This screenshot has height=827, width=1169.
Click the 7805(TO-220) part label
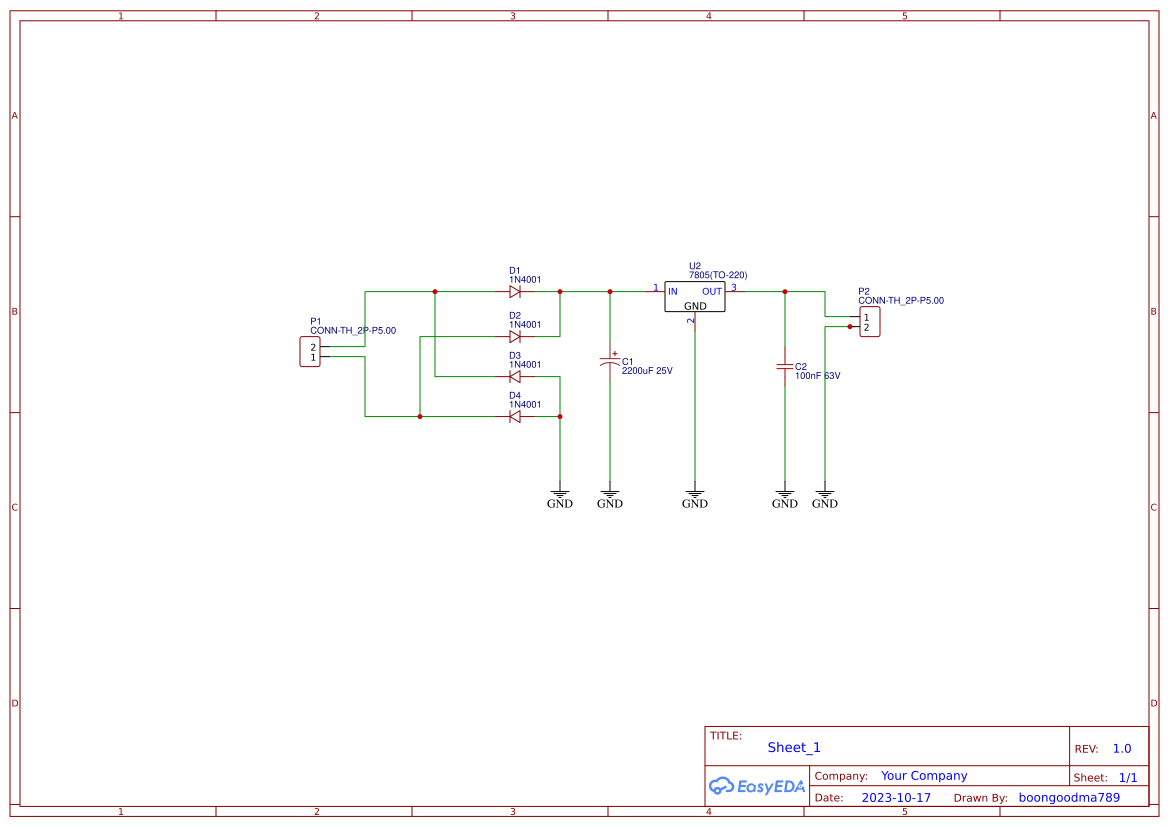[x=718, y=275]
